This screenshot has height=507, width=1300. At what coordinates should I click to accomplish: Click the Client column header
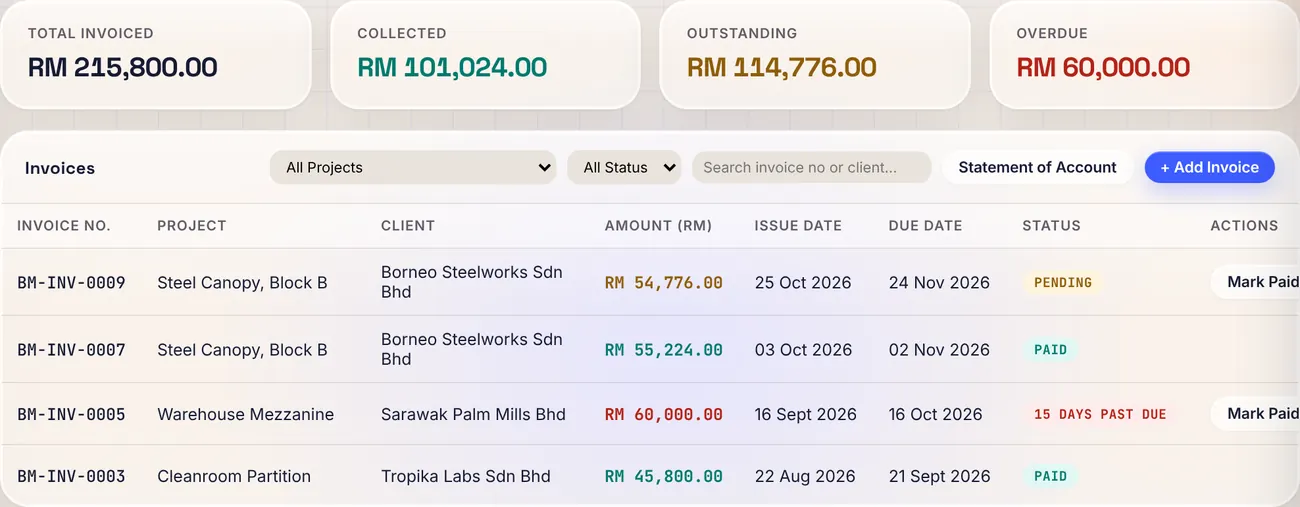408,226
